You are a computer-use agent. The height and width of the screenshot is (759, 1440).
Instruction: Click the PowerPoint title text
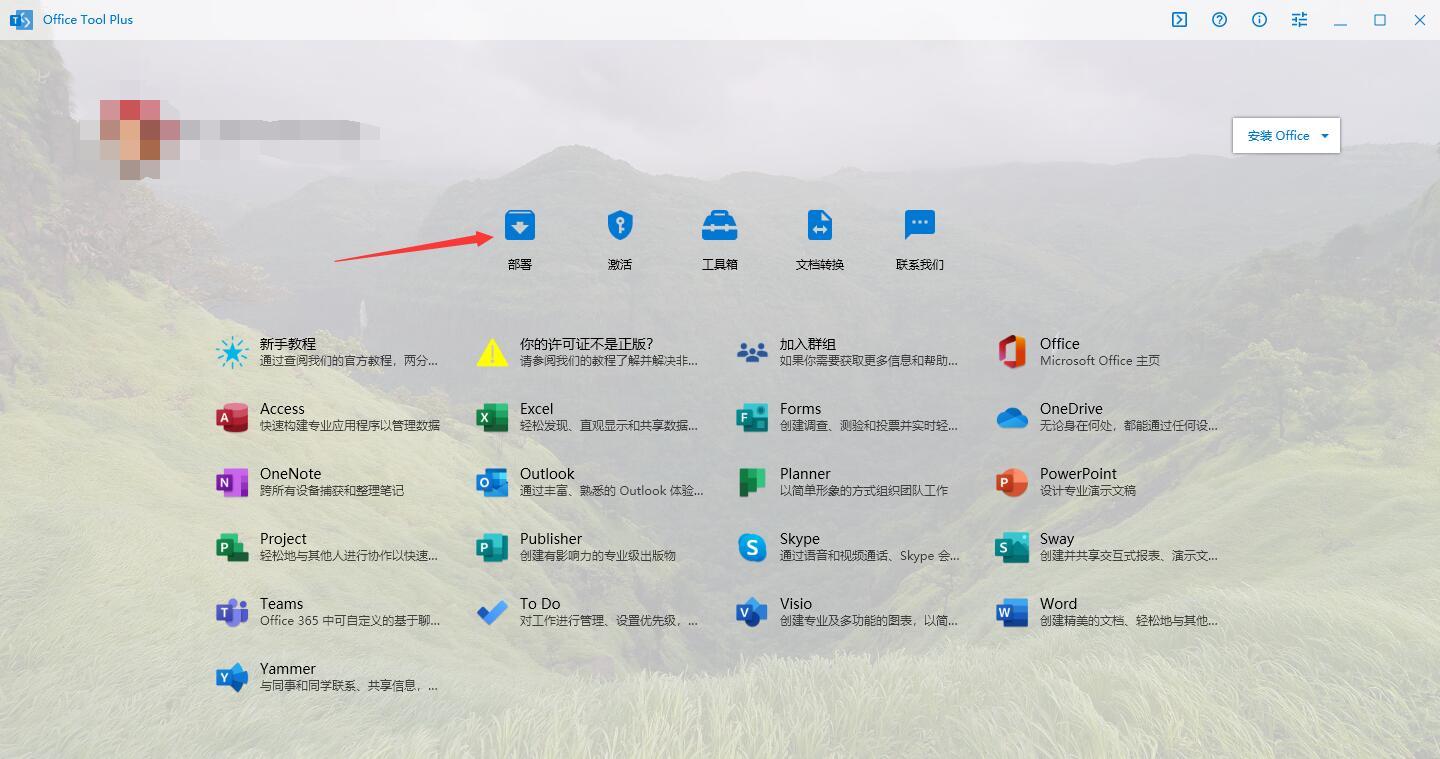(x=1078, y=474)
